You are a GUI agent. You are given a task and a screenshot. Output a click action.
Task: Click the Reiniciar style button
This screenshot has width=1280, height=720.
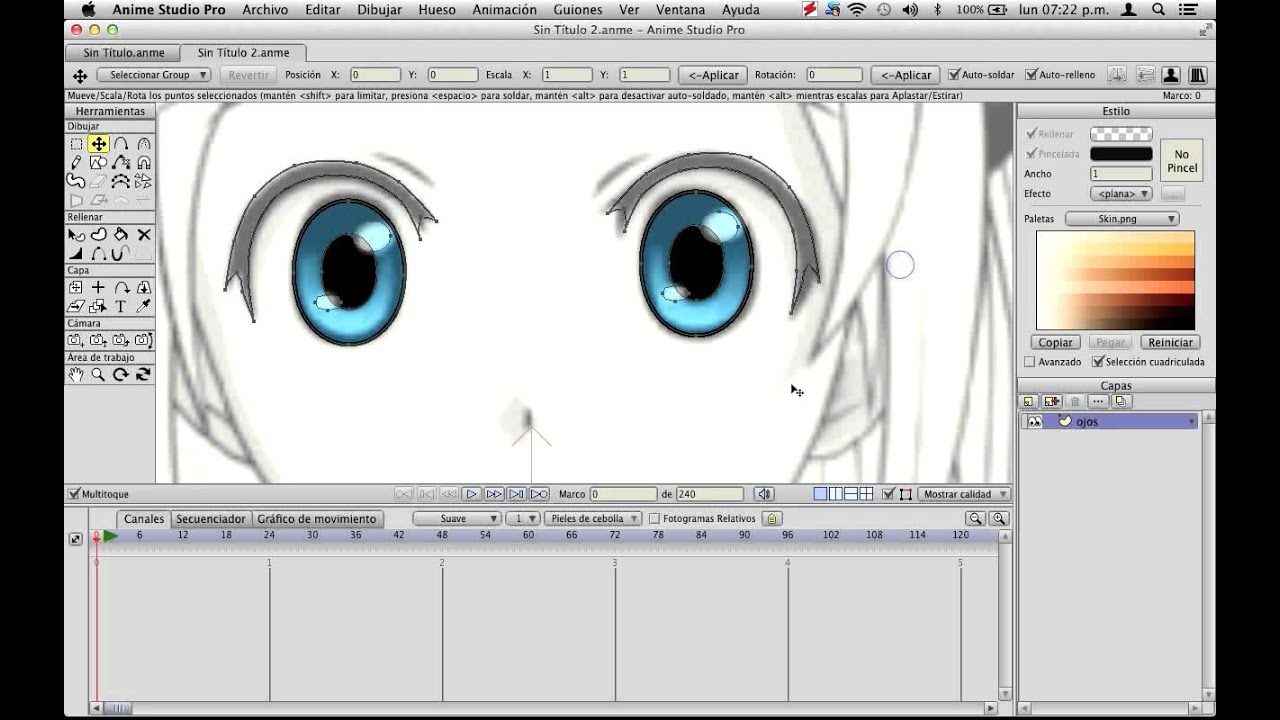(x=1170, y=342)
